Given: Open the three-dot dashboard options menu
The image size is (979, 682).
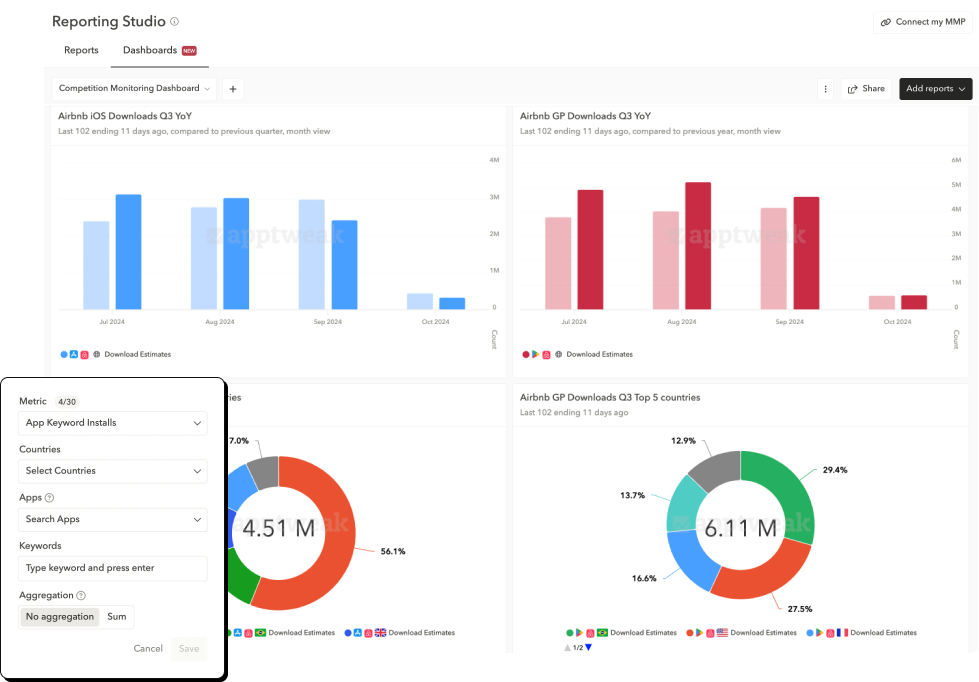Looking at the screenshot, I should (x=825, y=89).
